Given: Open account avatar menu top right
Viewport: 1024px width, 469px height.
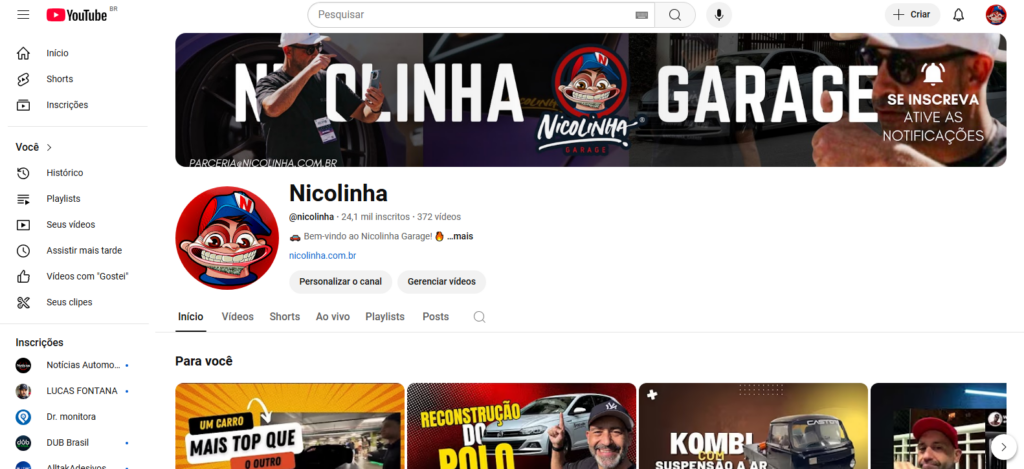Looking at the screenshot, I should pos(996,14).
